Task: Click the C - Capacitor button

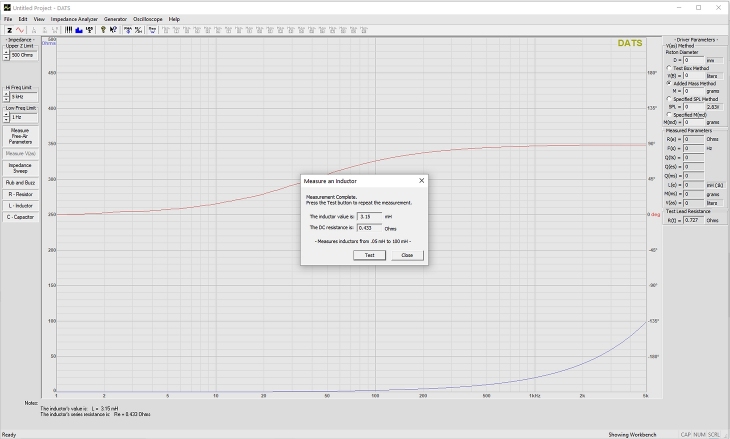Action: (20, 216)
